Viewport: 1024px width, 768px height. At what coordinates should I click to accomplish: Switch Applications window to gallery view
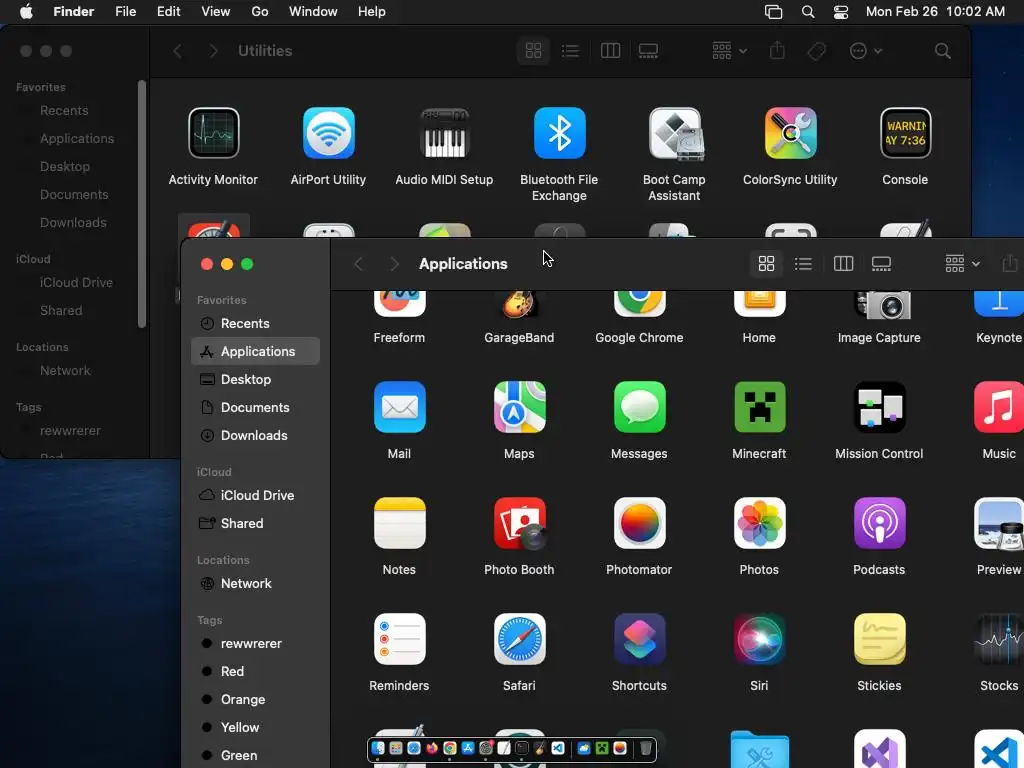click(x=881, y=264)
